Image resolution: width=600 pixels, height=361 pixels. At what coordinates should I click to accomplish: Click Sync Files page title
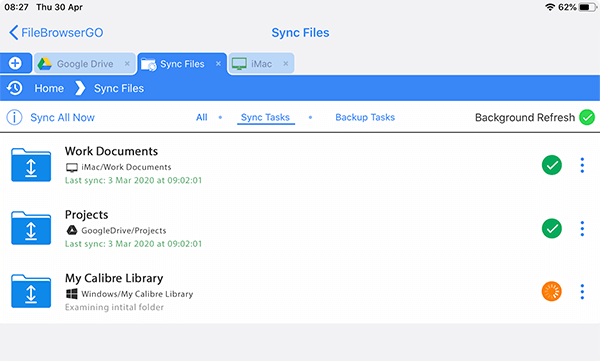coord(300,33)
